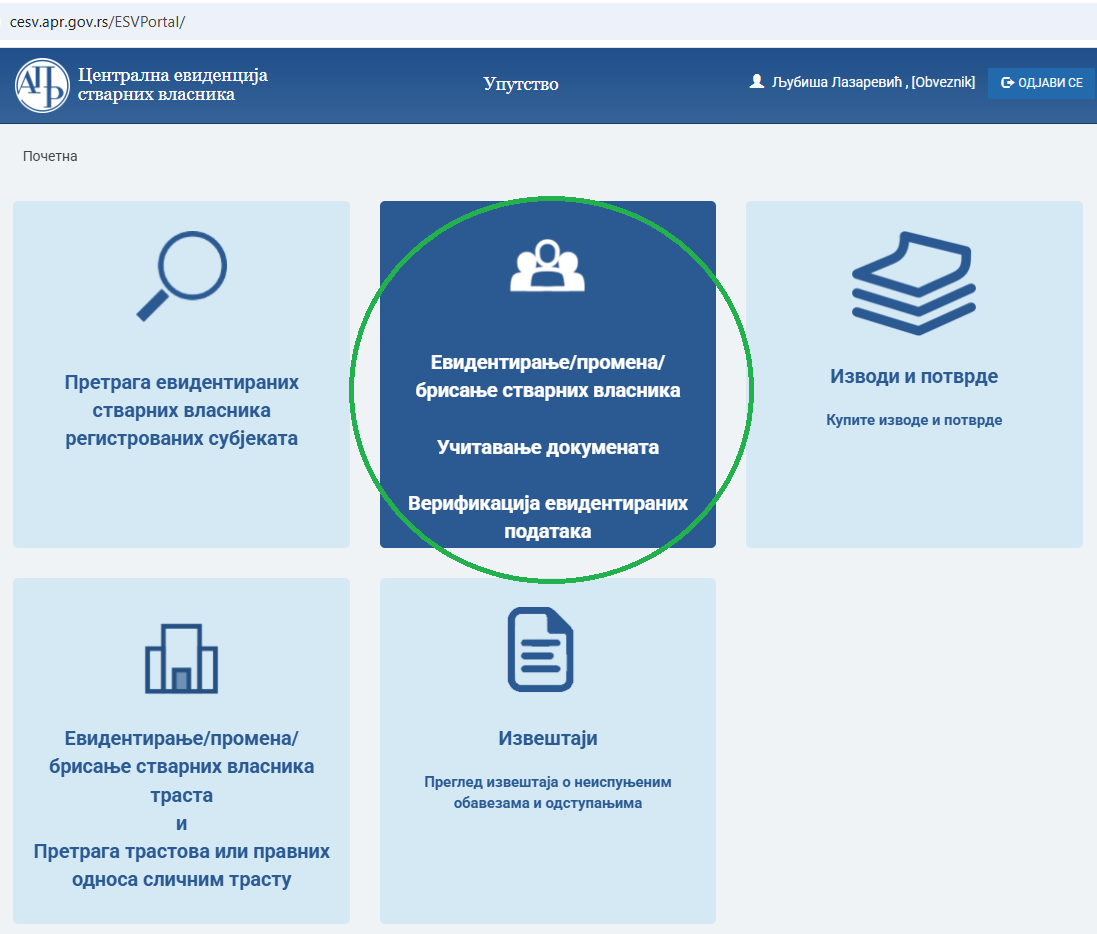
Task: Click the group of people icon
Action: pos(548,265)
